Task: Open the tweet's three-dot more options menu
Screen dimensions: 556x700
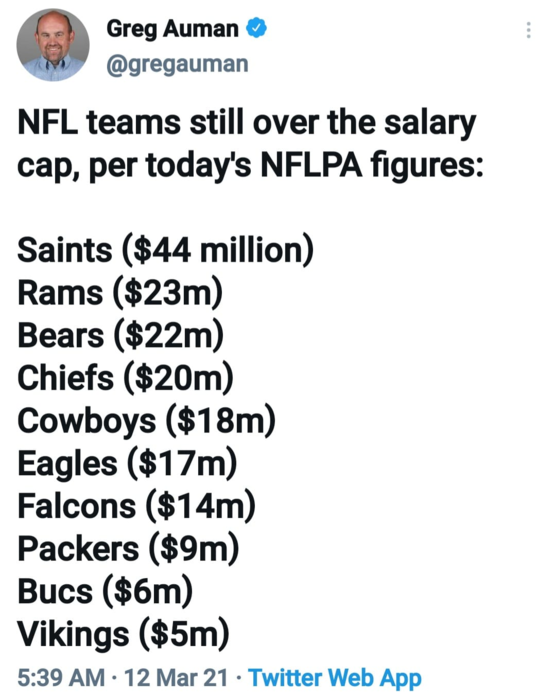Action: click(528, 30)
